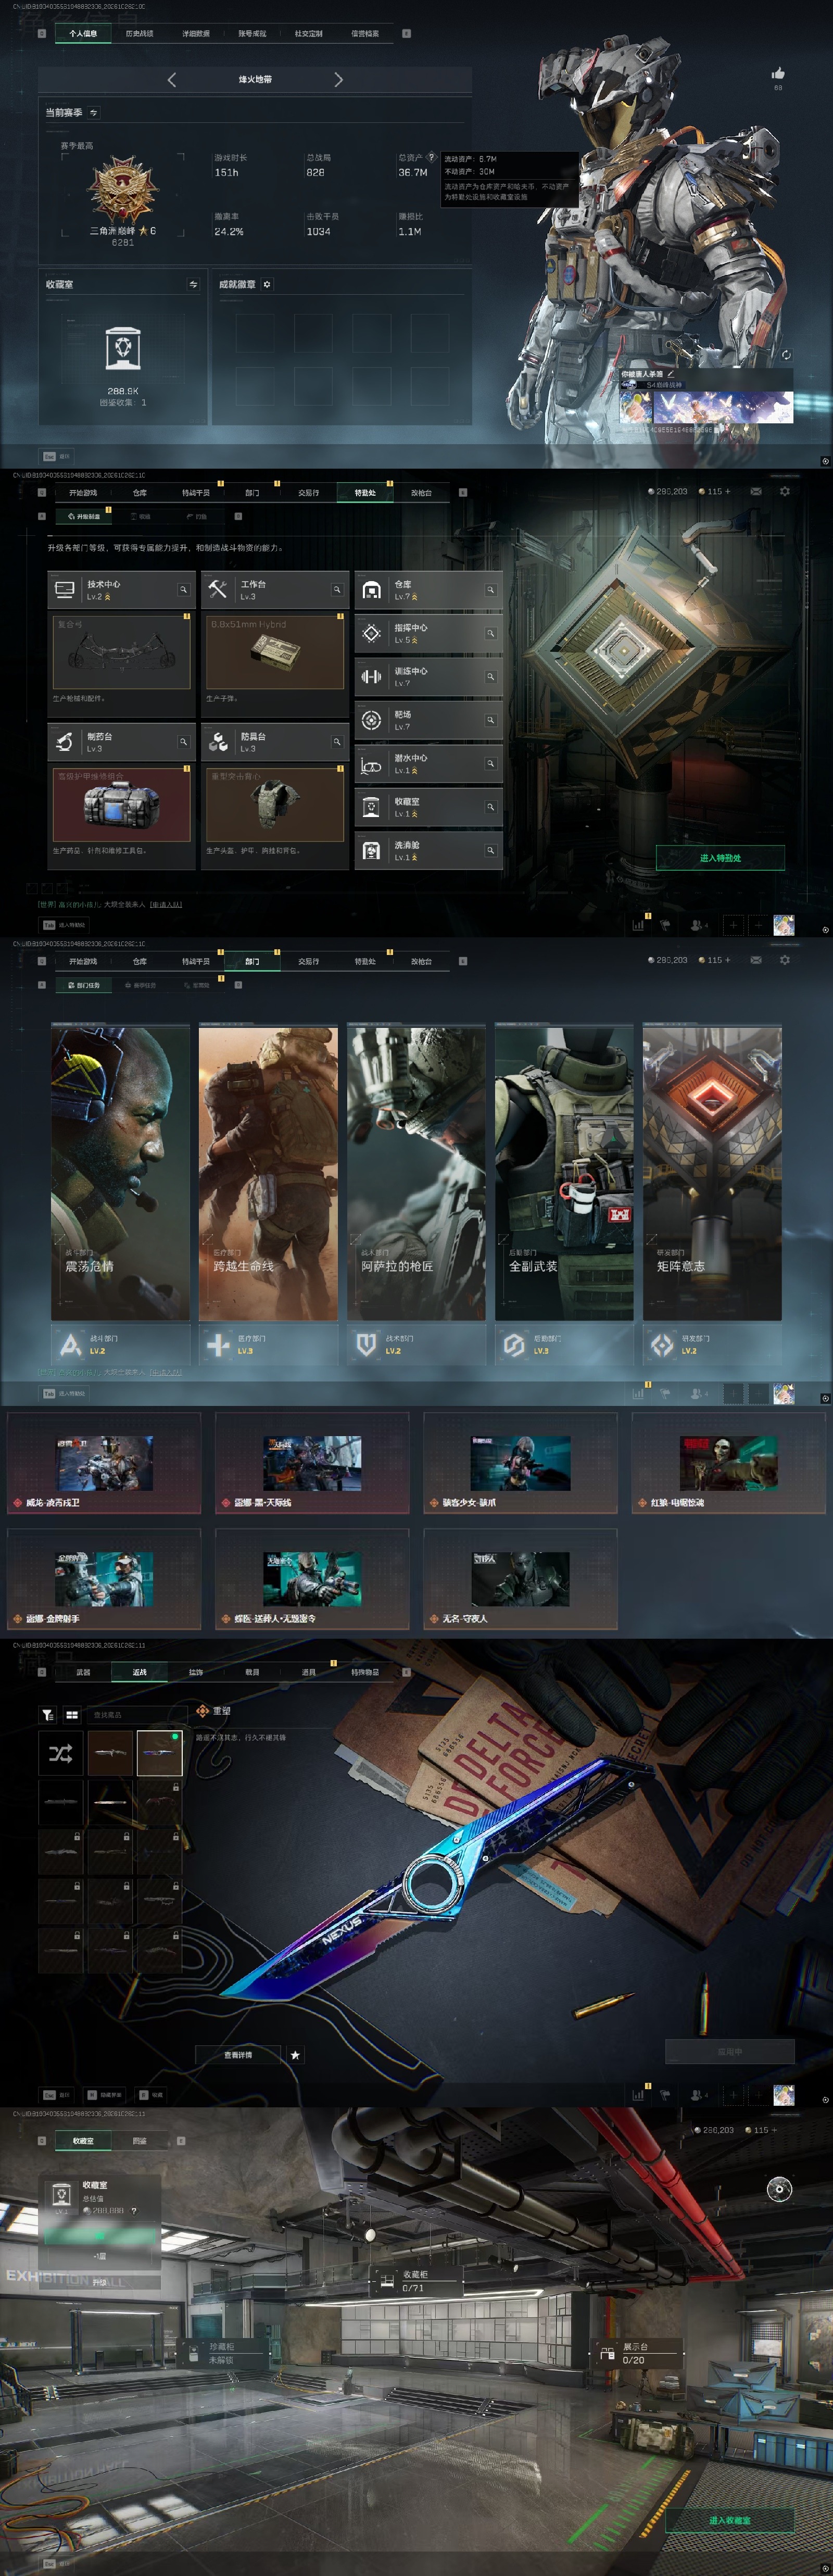Open the gear icon beside 成就徽章
Viewport: 833px width, 2576px height.
(x=267, y=285)
